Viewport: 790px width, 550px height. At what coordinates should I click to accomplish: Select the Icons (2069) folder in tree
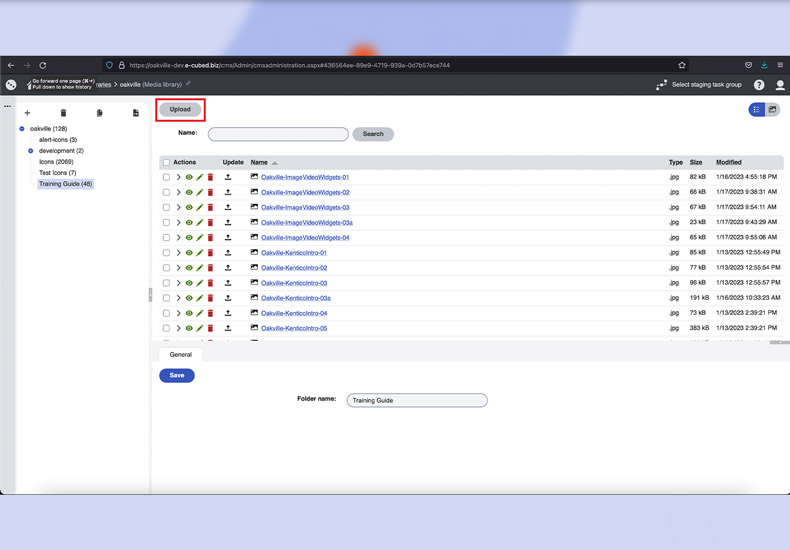[x=56, y=162]
